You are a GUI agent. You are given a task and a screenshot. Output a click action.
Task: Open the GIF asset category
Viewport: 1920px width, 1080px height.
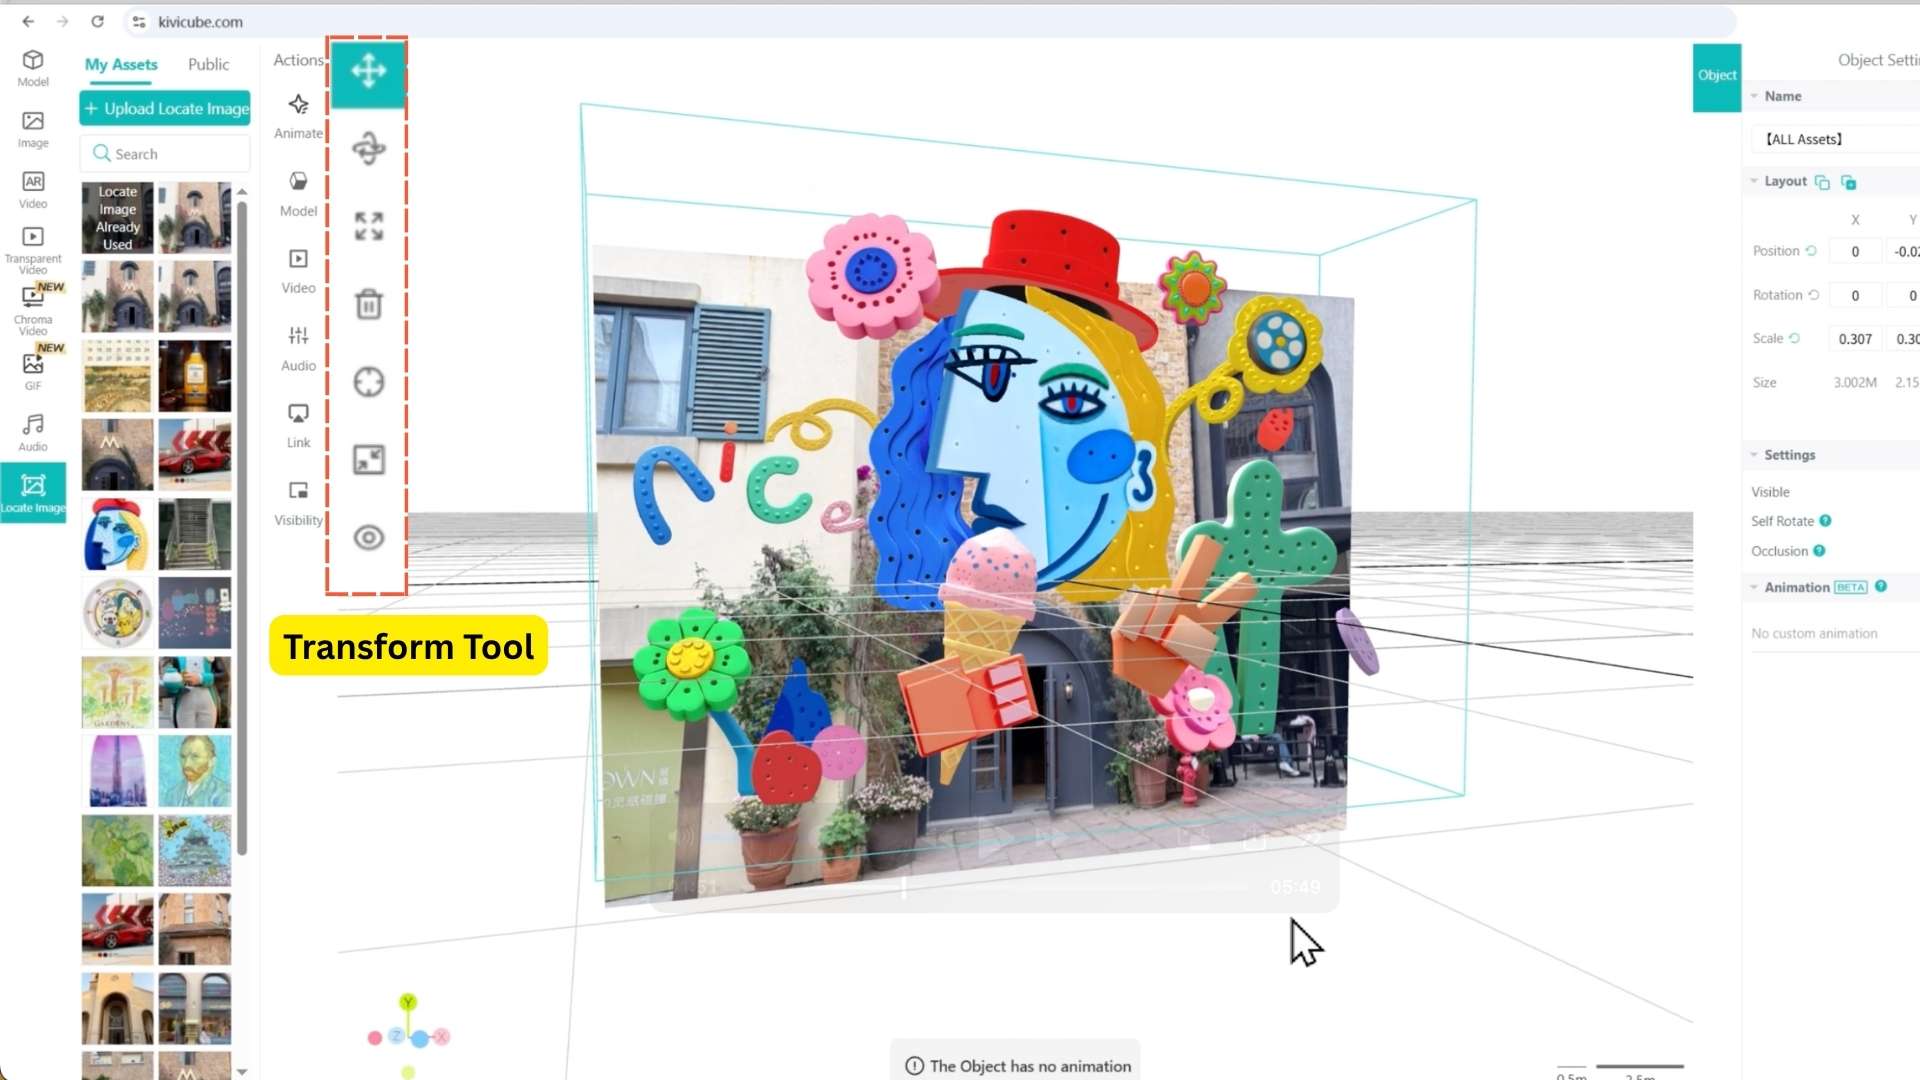(x=33, y=371)
